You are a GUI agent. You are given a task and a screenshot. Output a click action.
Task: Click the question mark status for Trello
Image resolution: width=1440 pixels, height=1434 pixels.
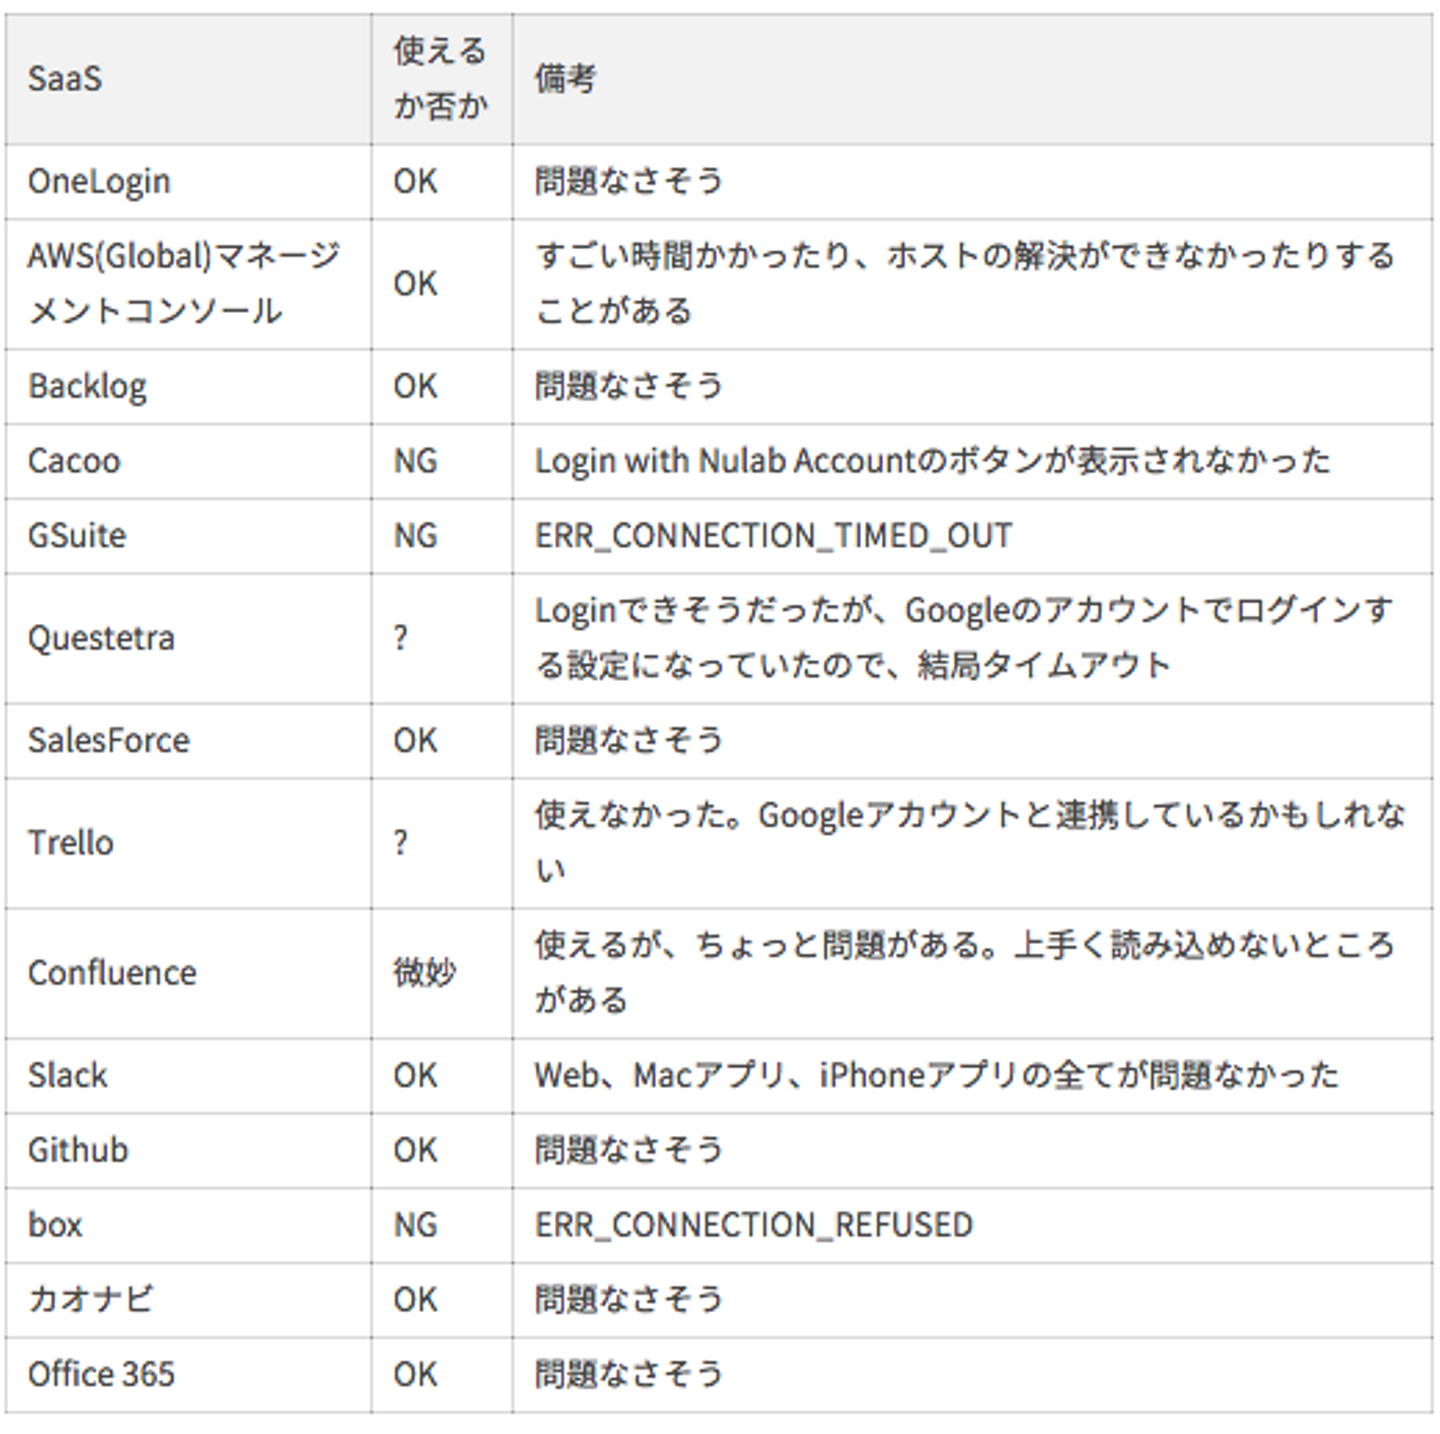click(x=401, y=843)
